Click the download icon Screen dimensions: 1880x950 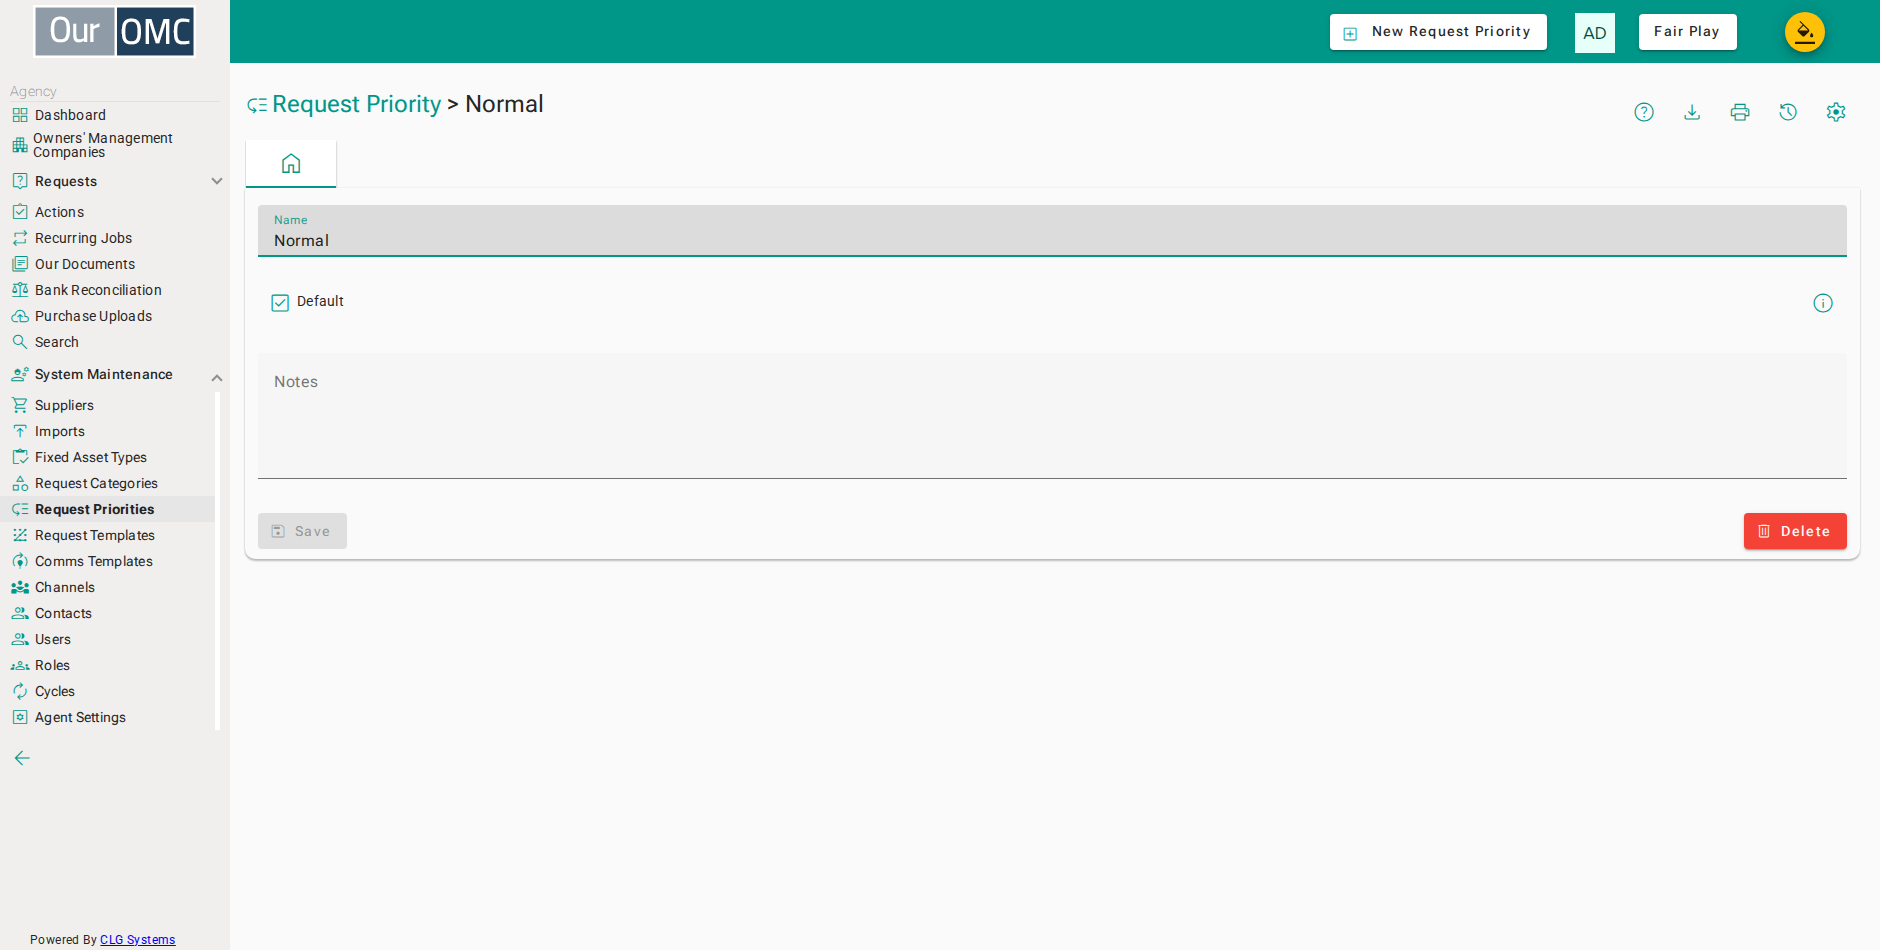1692,112
